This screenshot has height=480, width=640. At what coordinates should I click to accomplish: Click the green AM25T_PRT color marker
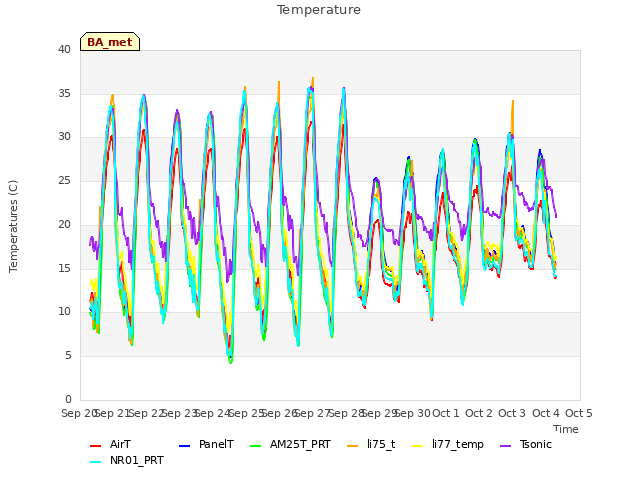256,446
